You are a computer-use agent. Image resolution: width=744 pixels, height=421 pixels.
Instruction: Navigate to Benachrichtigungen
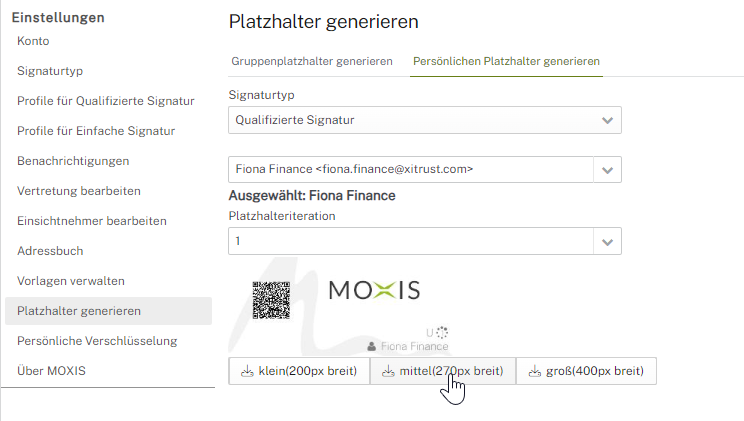pyautogui.click(x=73, y=161)
